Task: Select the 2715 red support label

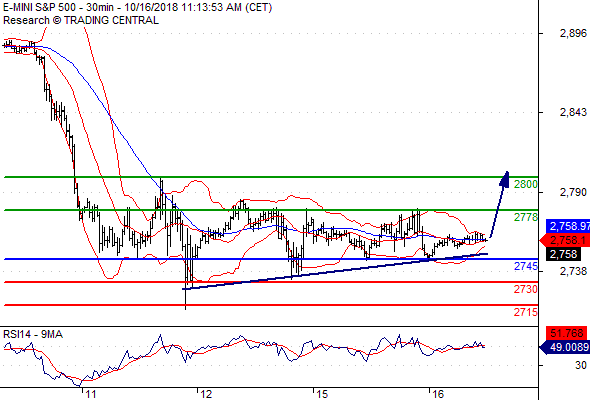Action: click(x=526, y=312)
